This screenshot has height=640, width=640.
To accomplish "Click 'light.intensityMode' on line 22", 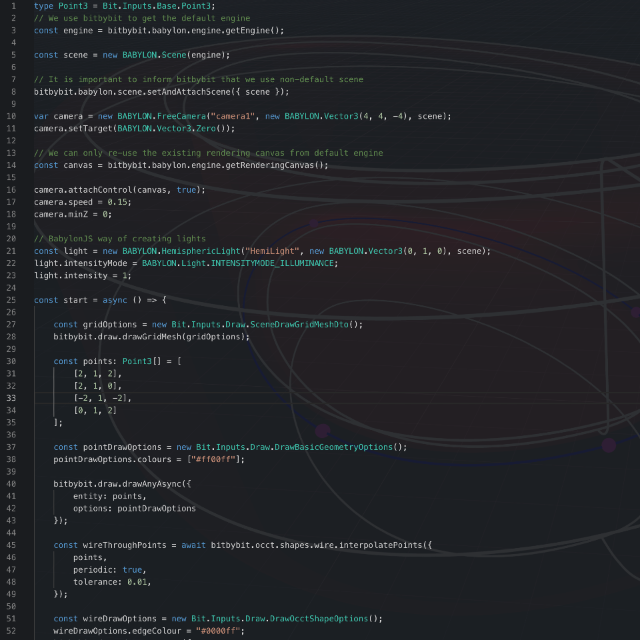I will click(80, 263).
